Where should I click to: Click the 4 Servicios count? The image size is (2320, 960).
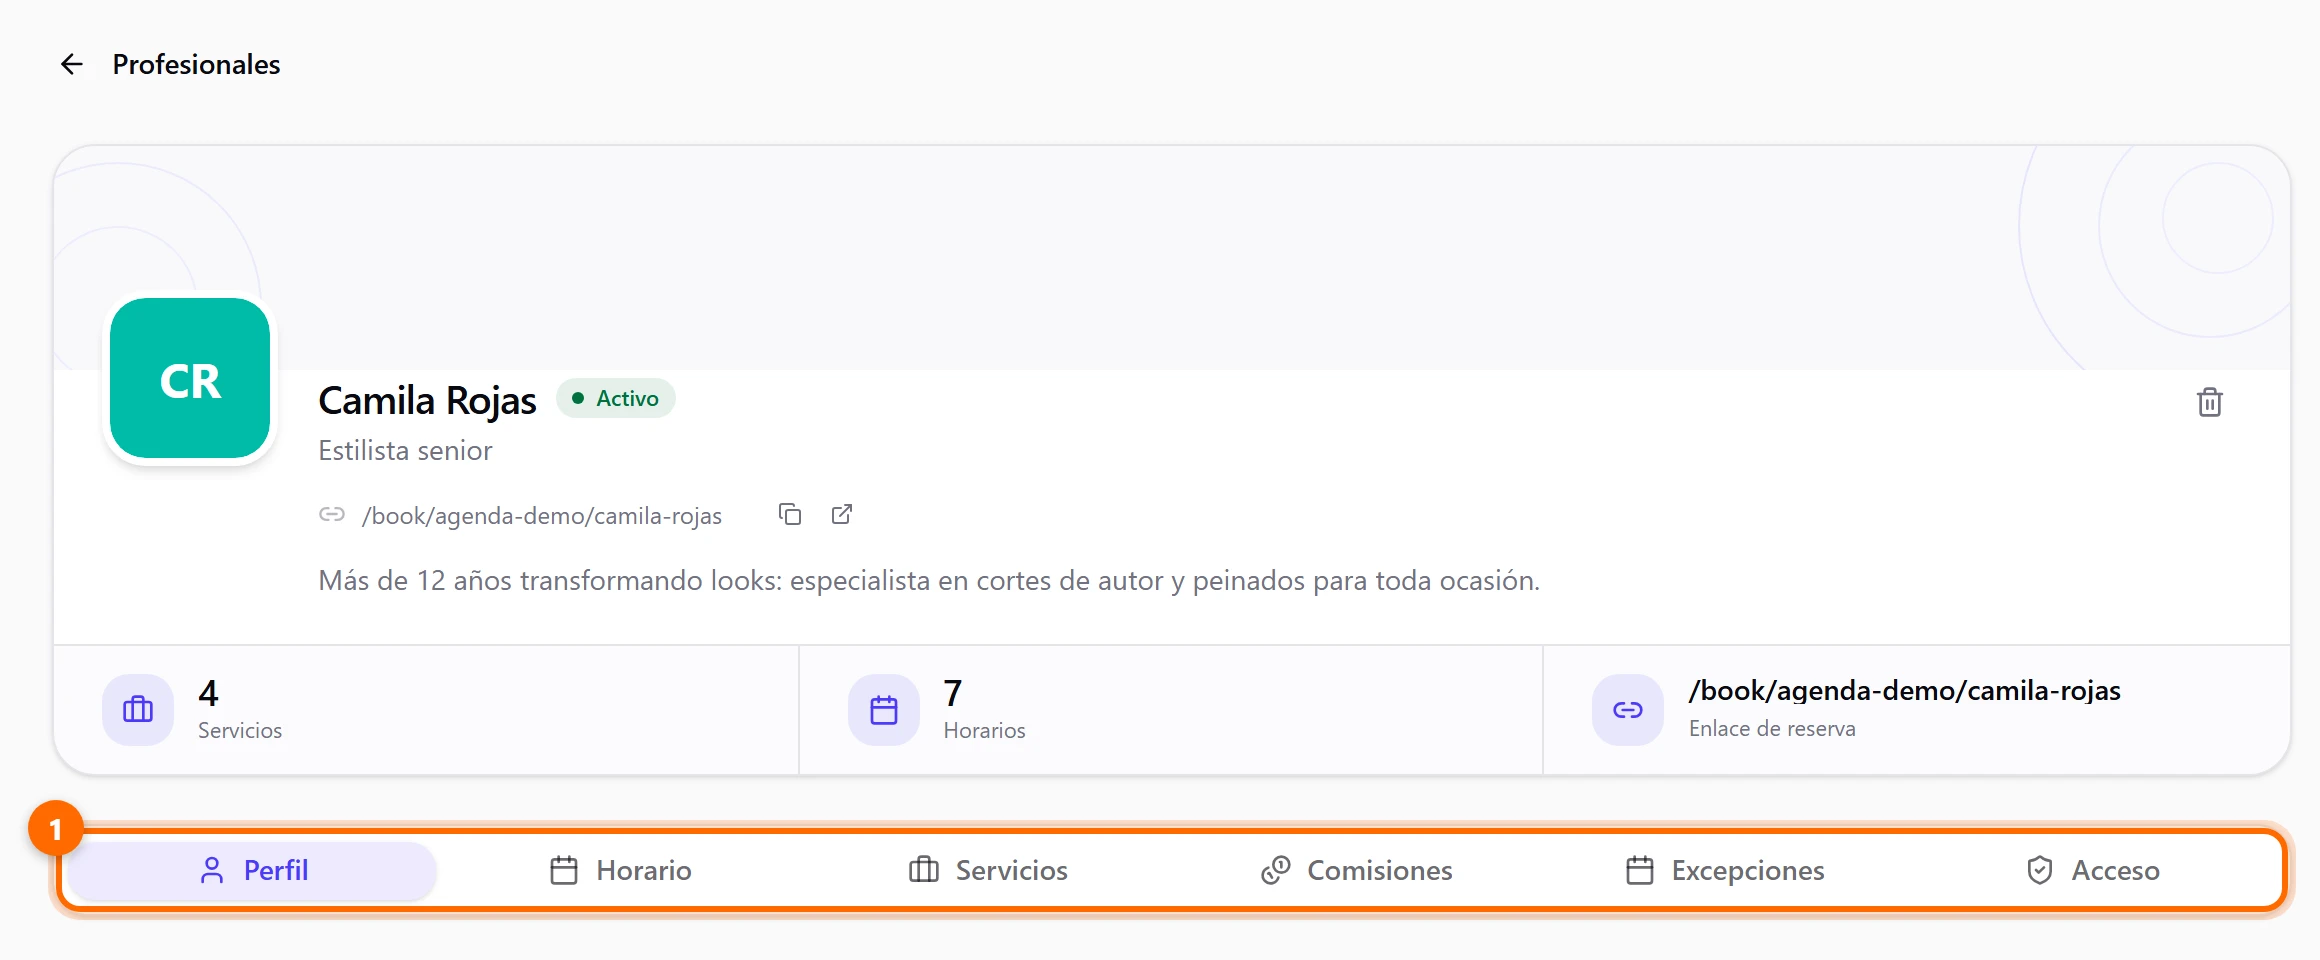[x=208, y=692]
